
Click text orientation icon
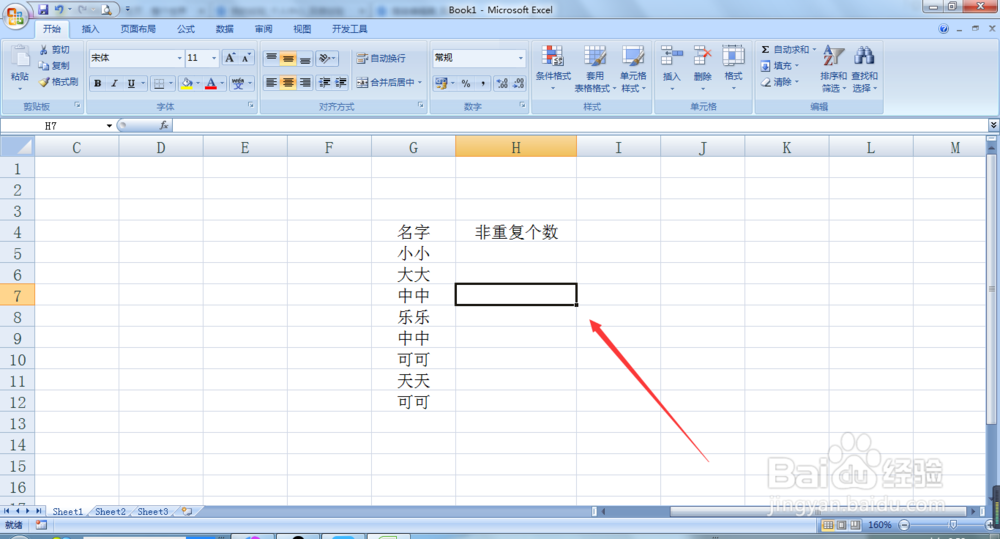click(x=326, y=58)
